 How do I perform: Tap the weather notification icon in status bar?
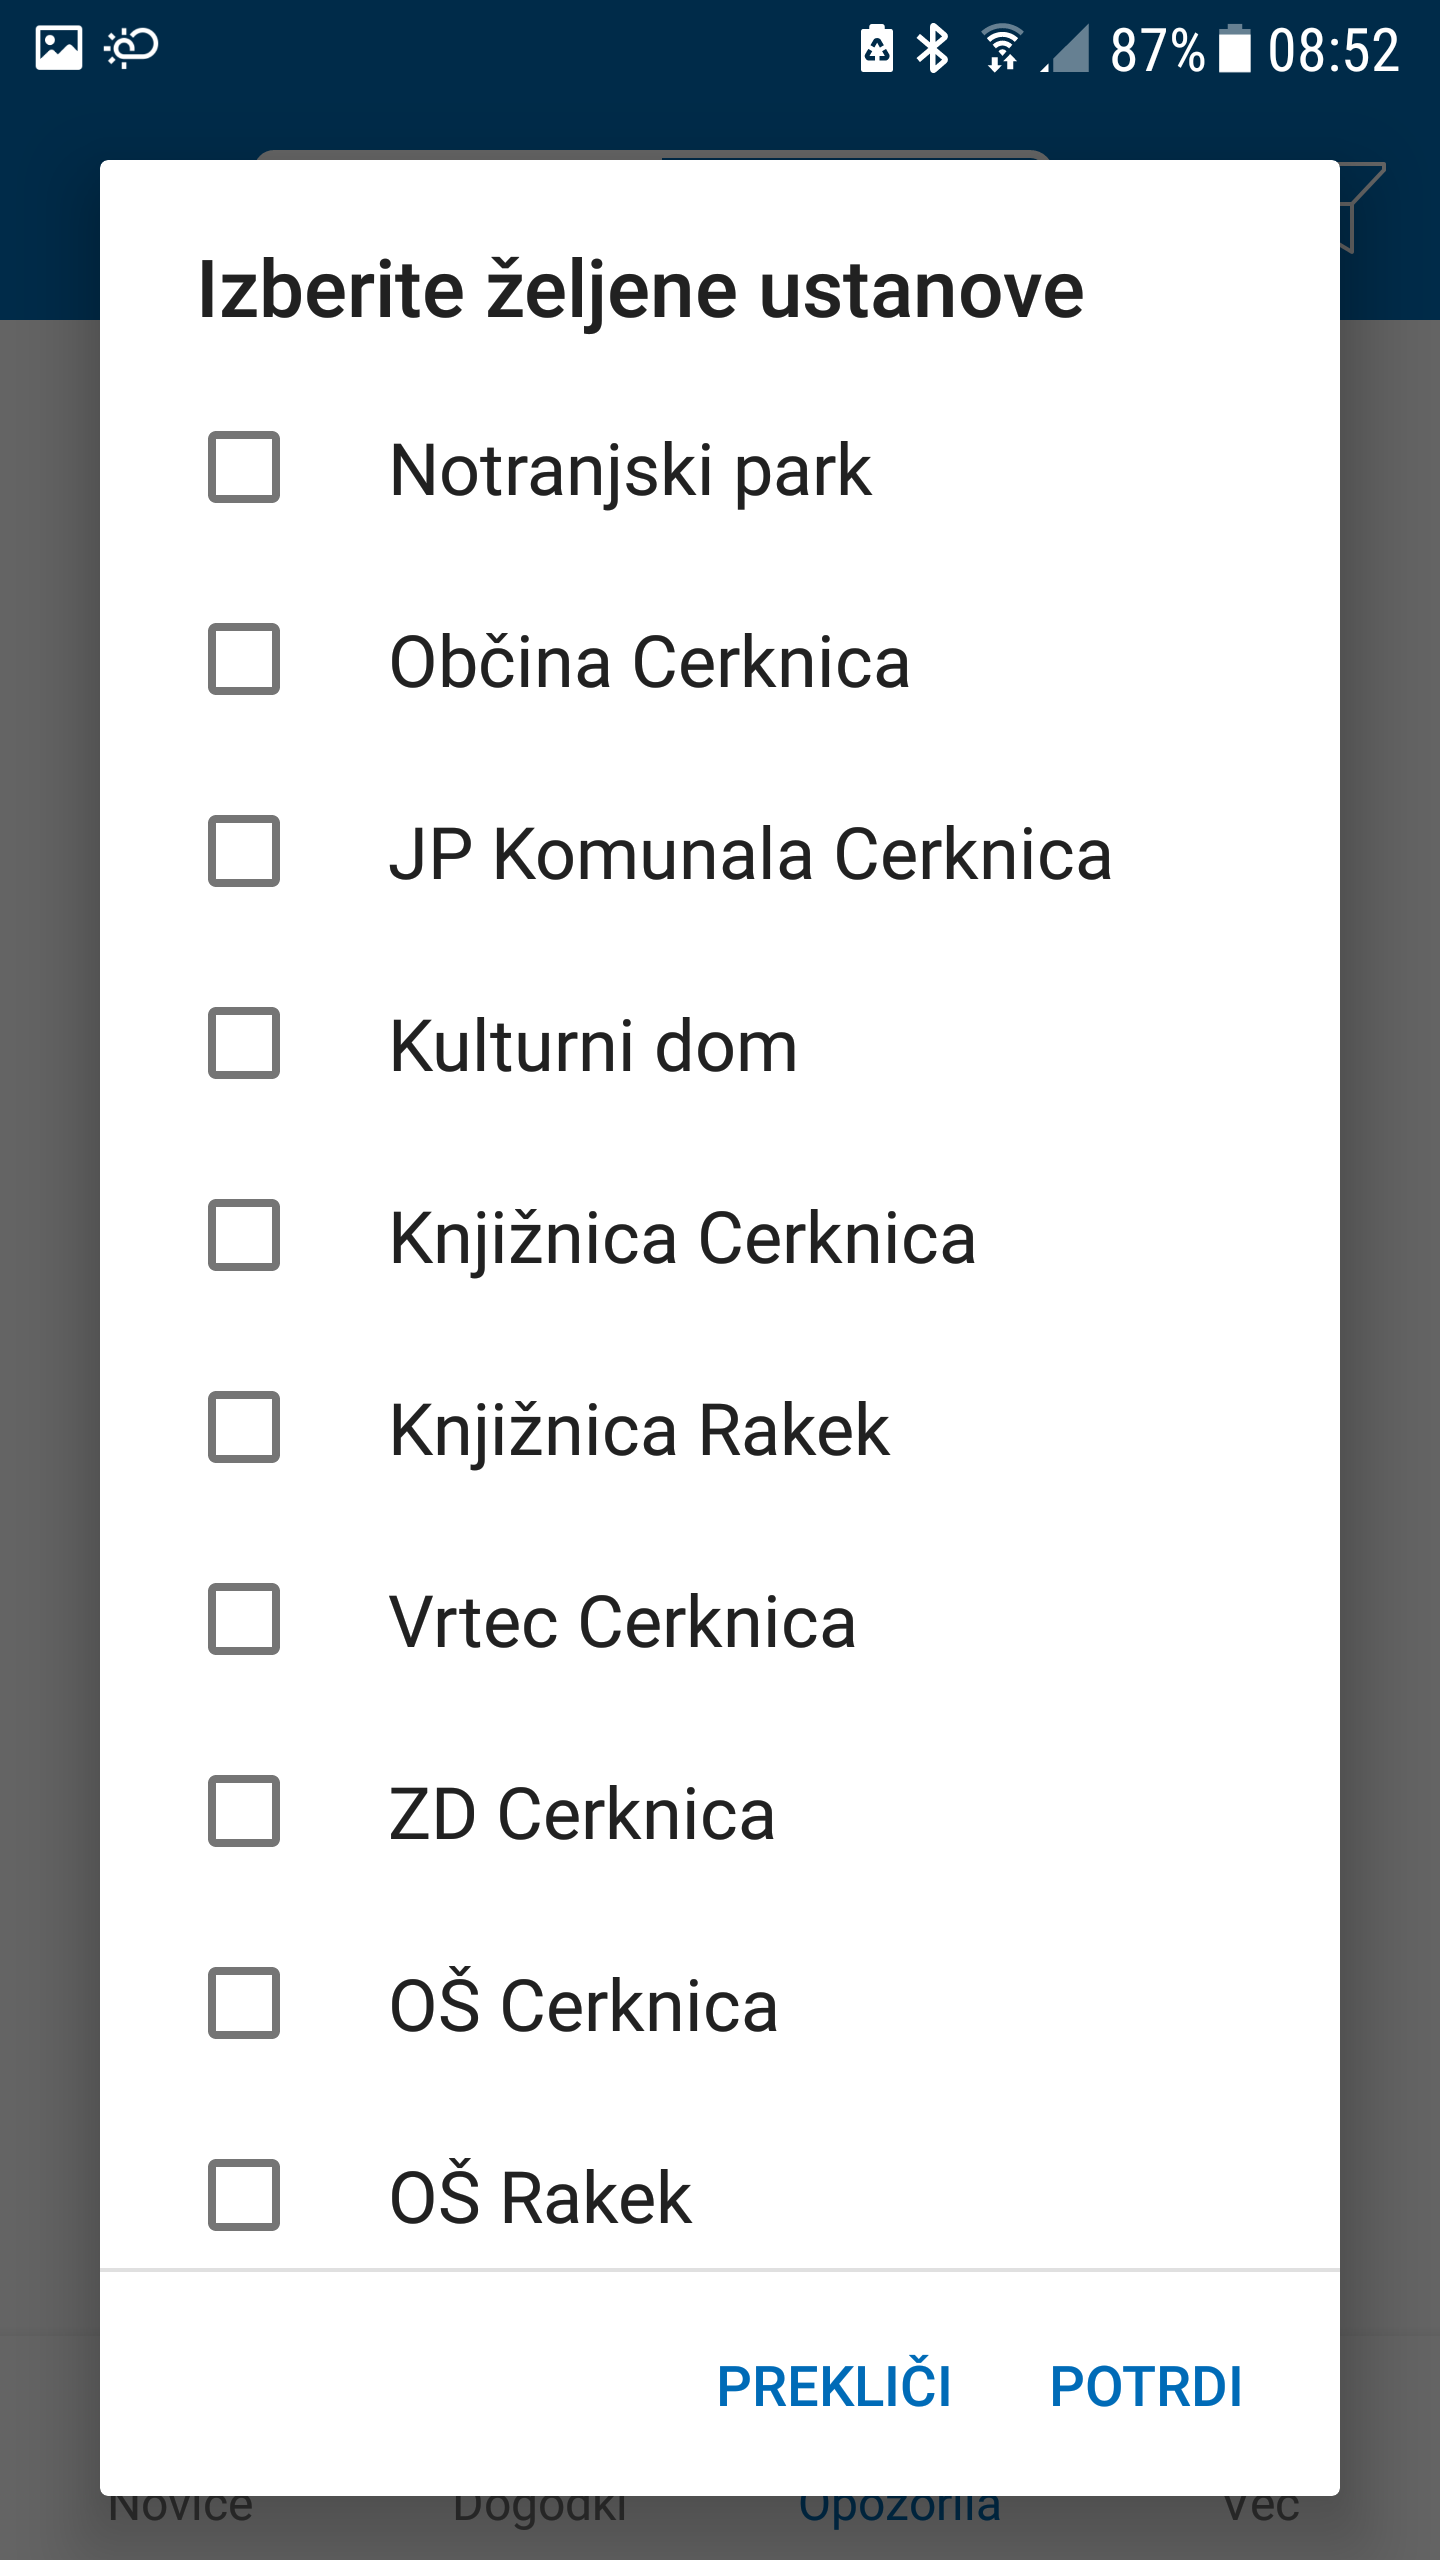131,48
